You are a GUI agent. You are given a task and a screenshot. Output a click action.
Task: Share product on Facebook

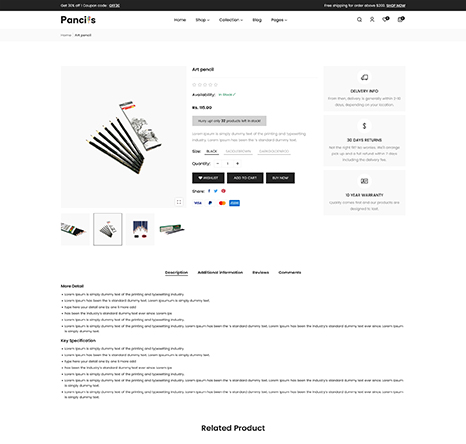point(209,191)
